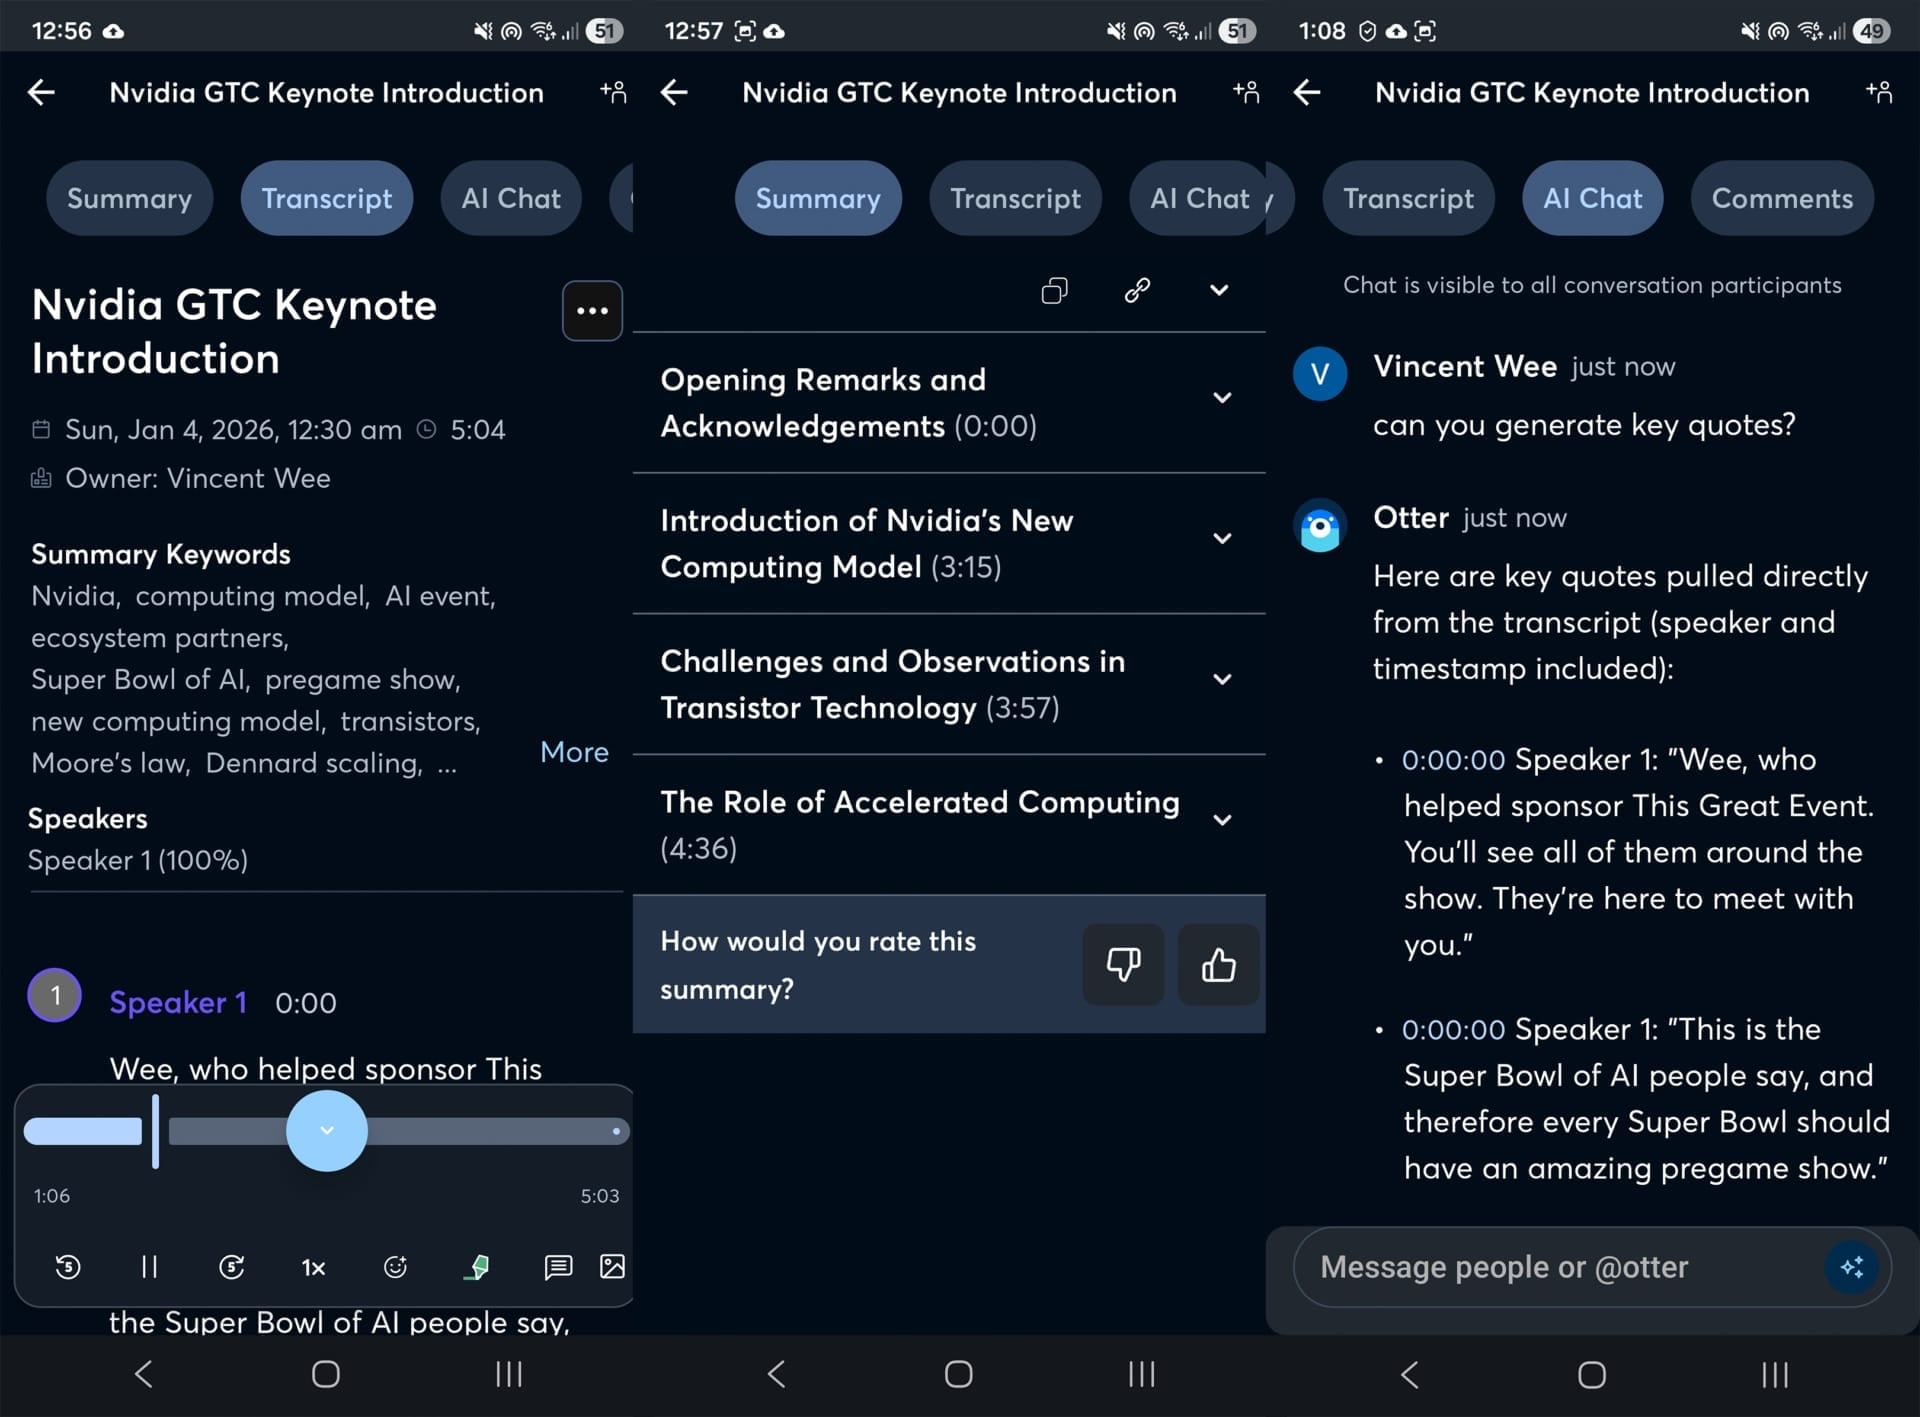The height and width of the screenshot is (1417, 1920).
Task: Tap the playhead marker at 1:06
Action: click(155, 1131)
